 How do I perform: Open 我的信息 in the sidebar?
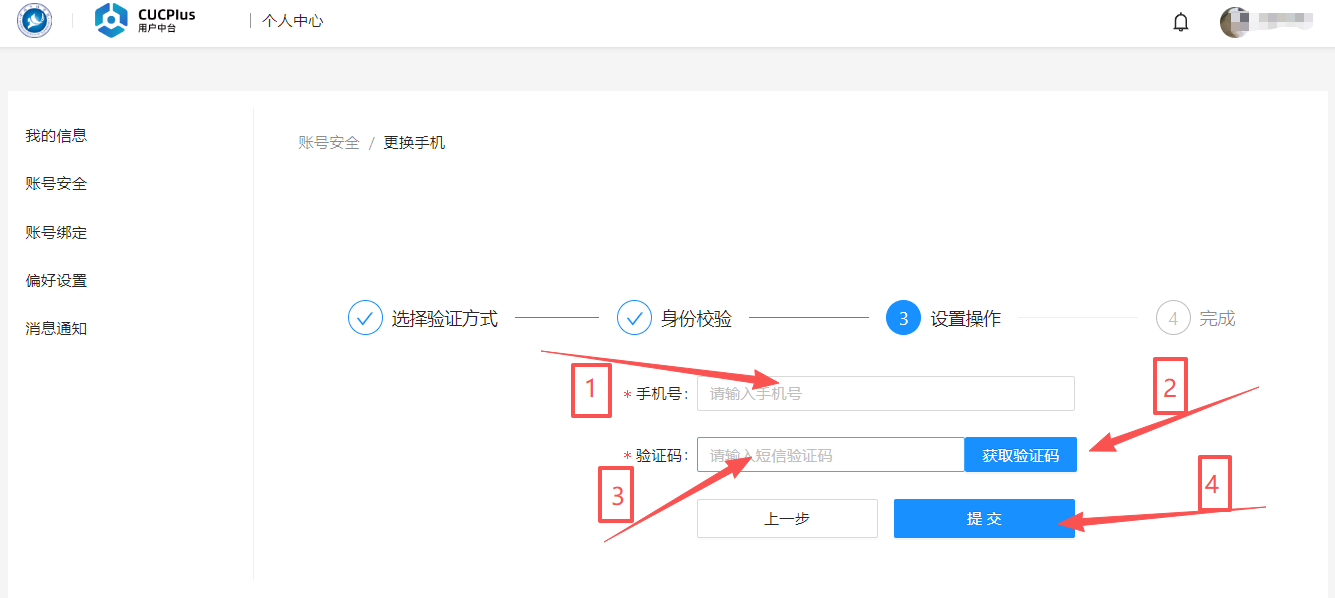click(56, 135)
